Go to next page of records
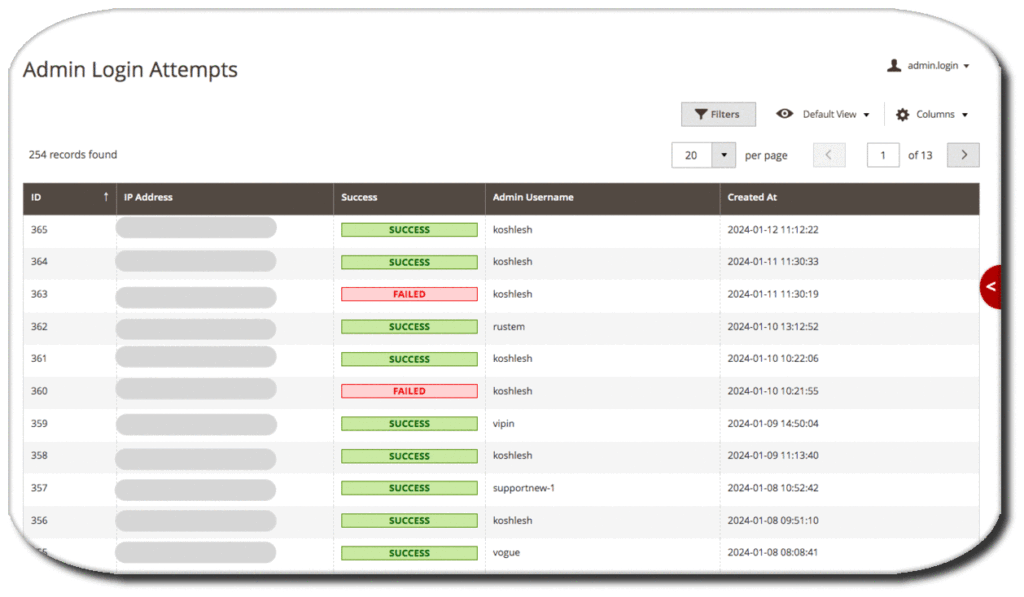 963,155
